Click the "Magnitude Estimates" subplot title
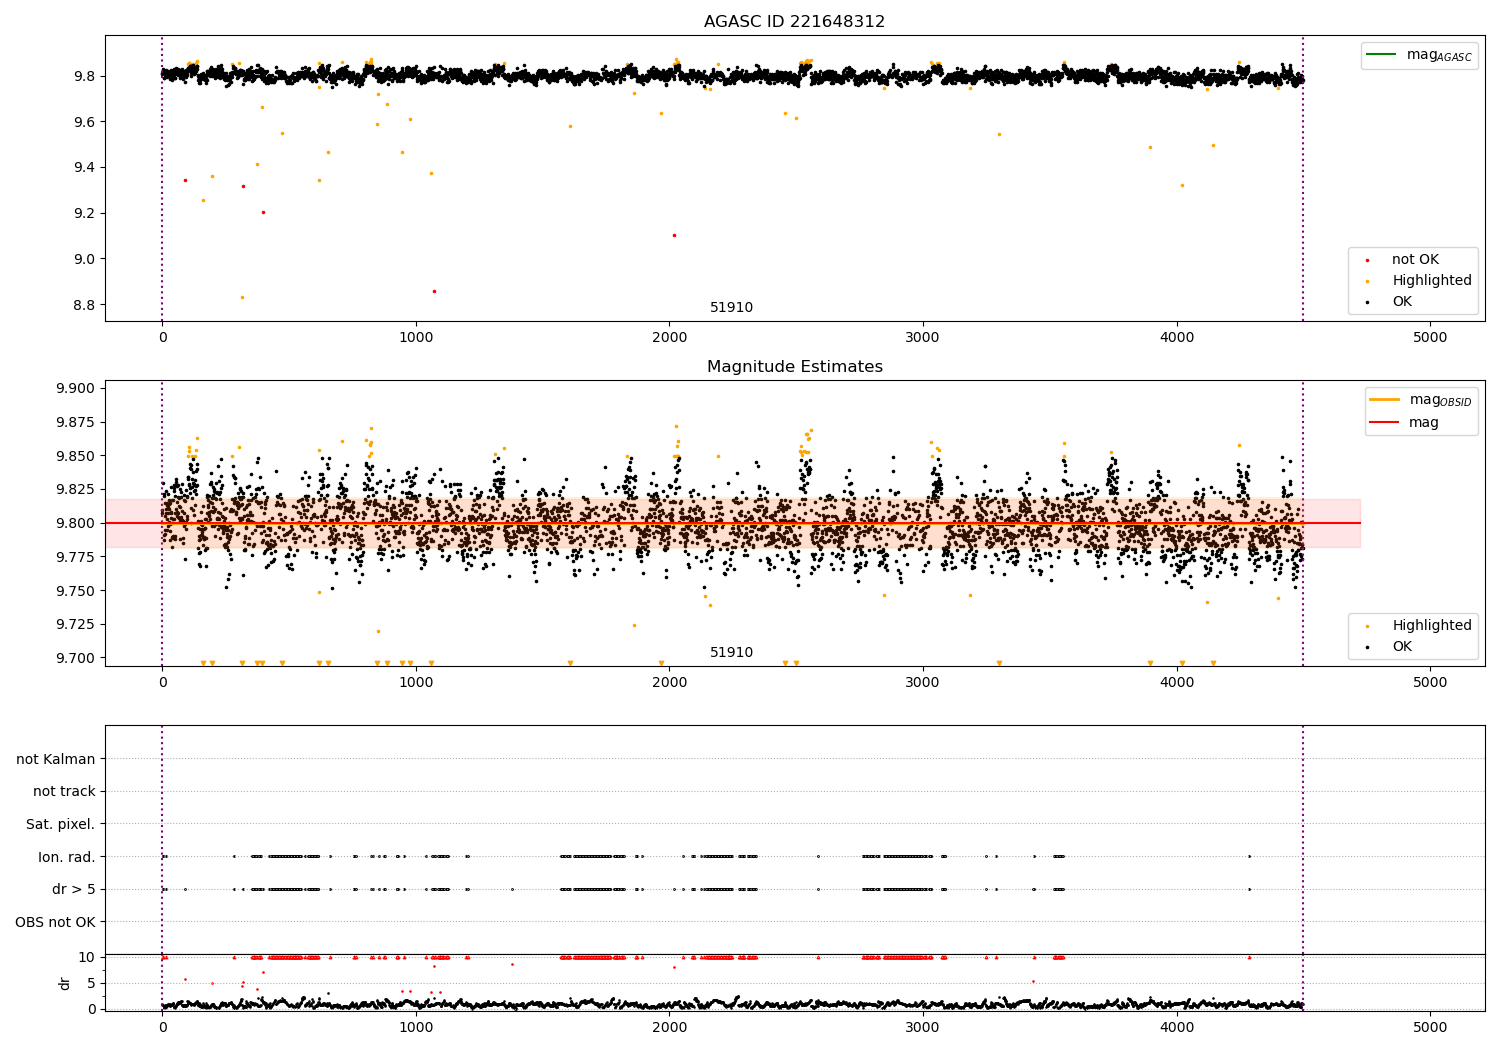The height and width of the screenshot is (1050, 1500). pyautogui.click(x=794, y=367)
